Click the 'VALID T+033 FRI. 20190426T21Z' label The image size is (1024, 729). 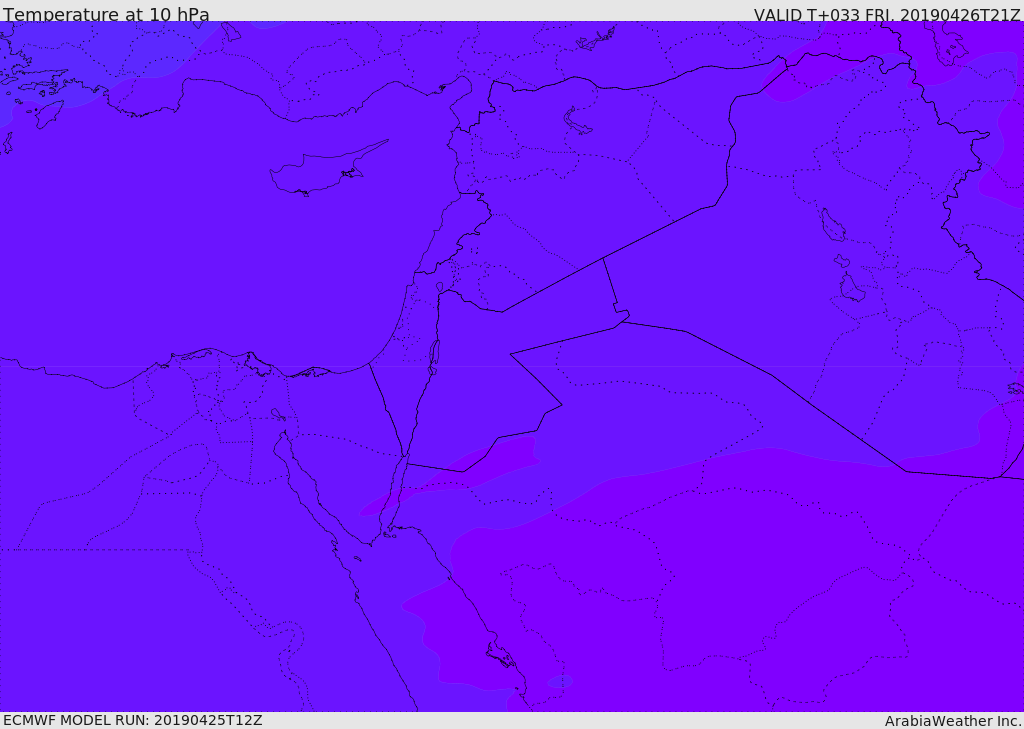tap(887, 14)
